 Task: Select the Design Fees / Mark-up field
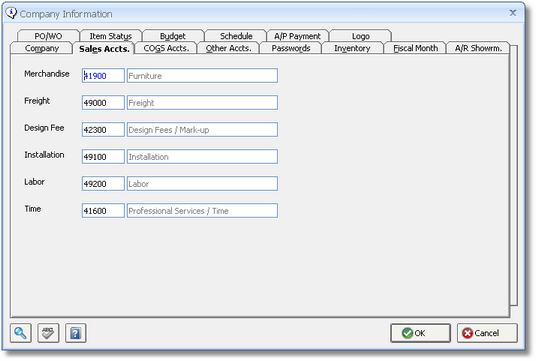point(202,130)
